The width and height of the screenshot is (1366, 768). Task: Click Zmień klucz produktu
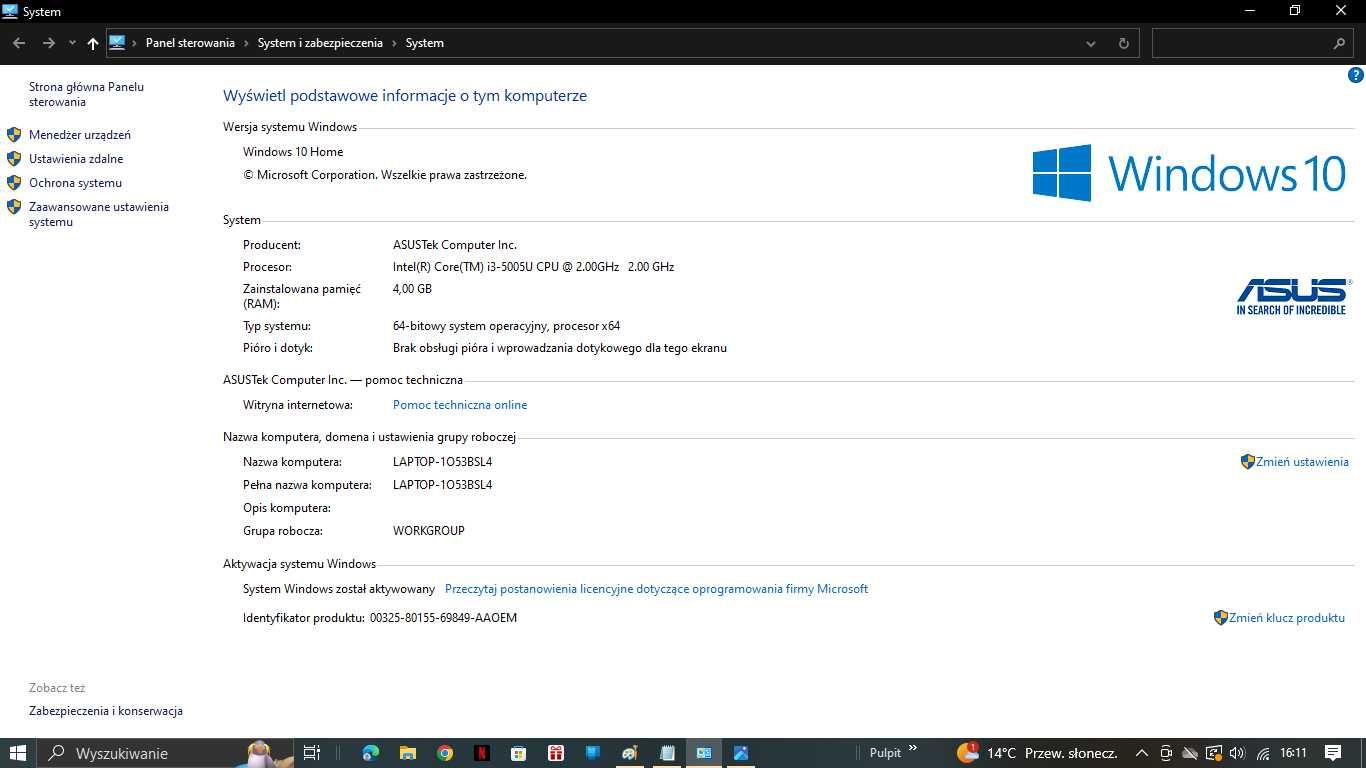[x=1287, y=618]
